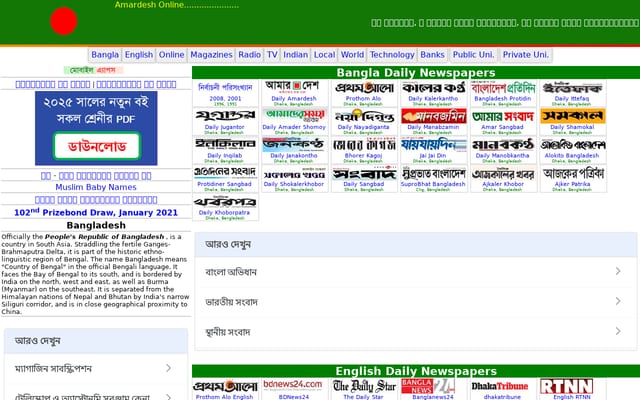
Task: Click the red circle flag emblem
Action: tap(64, 21)
